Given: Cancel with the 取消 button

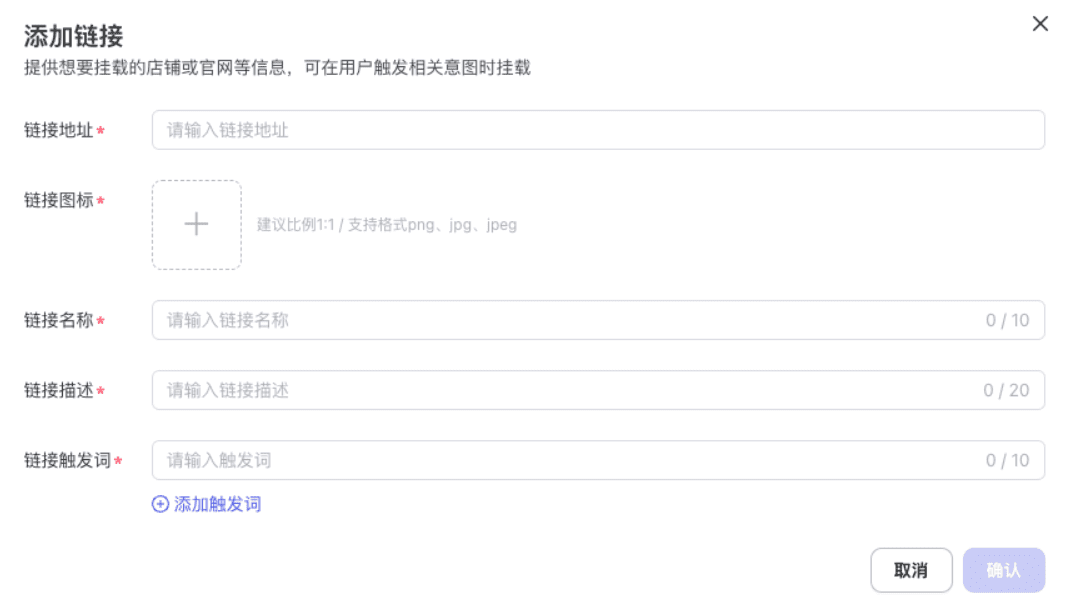Looking at the screenshot, I should point(911,570).
